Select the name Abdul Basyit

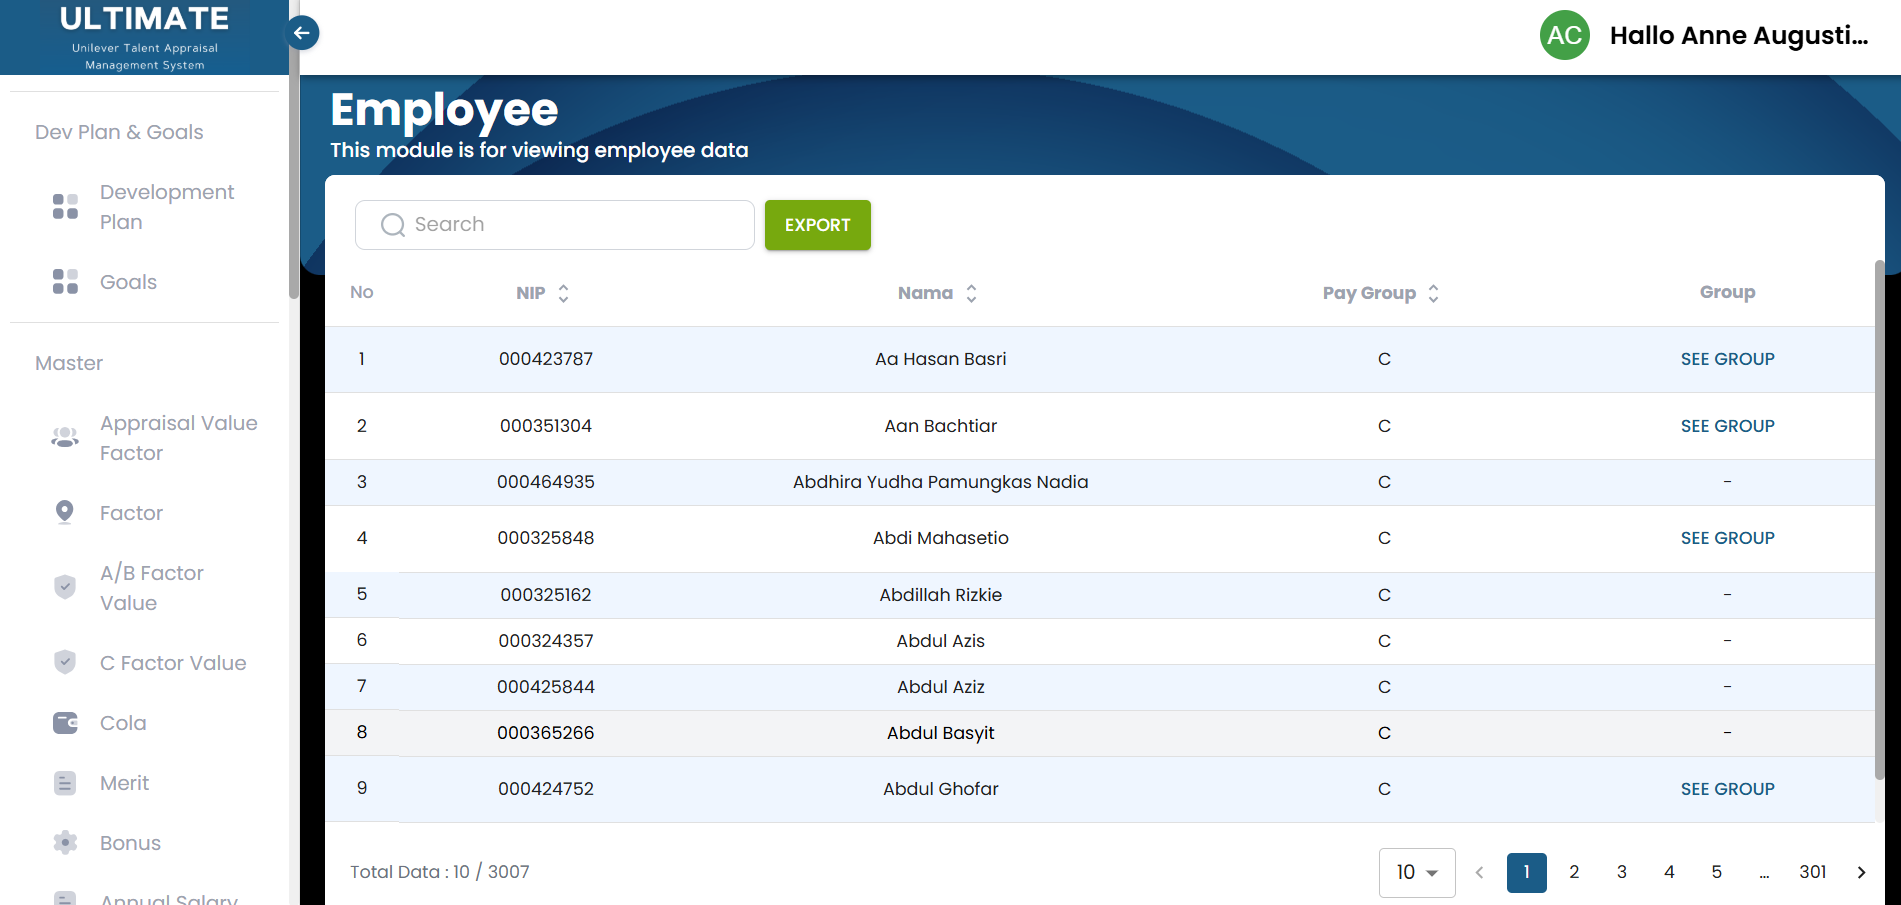coord(941,733)
